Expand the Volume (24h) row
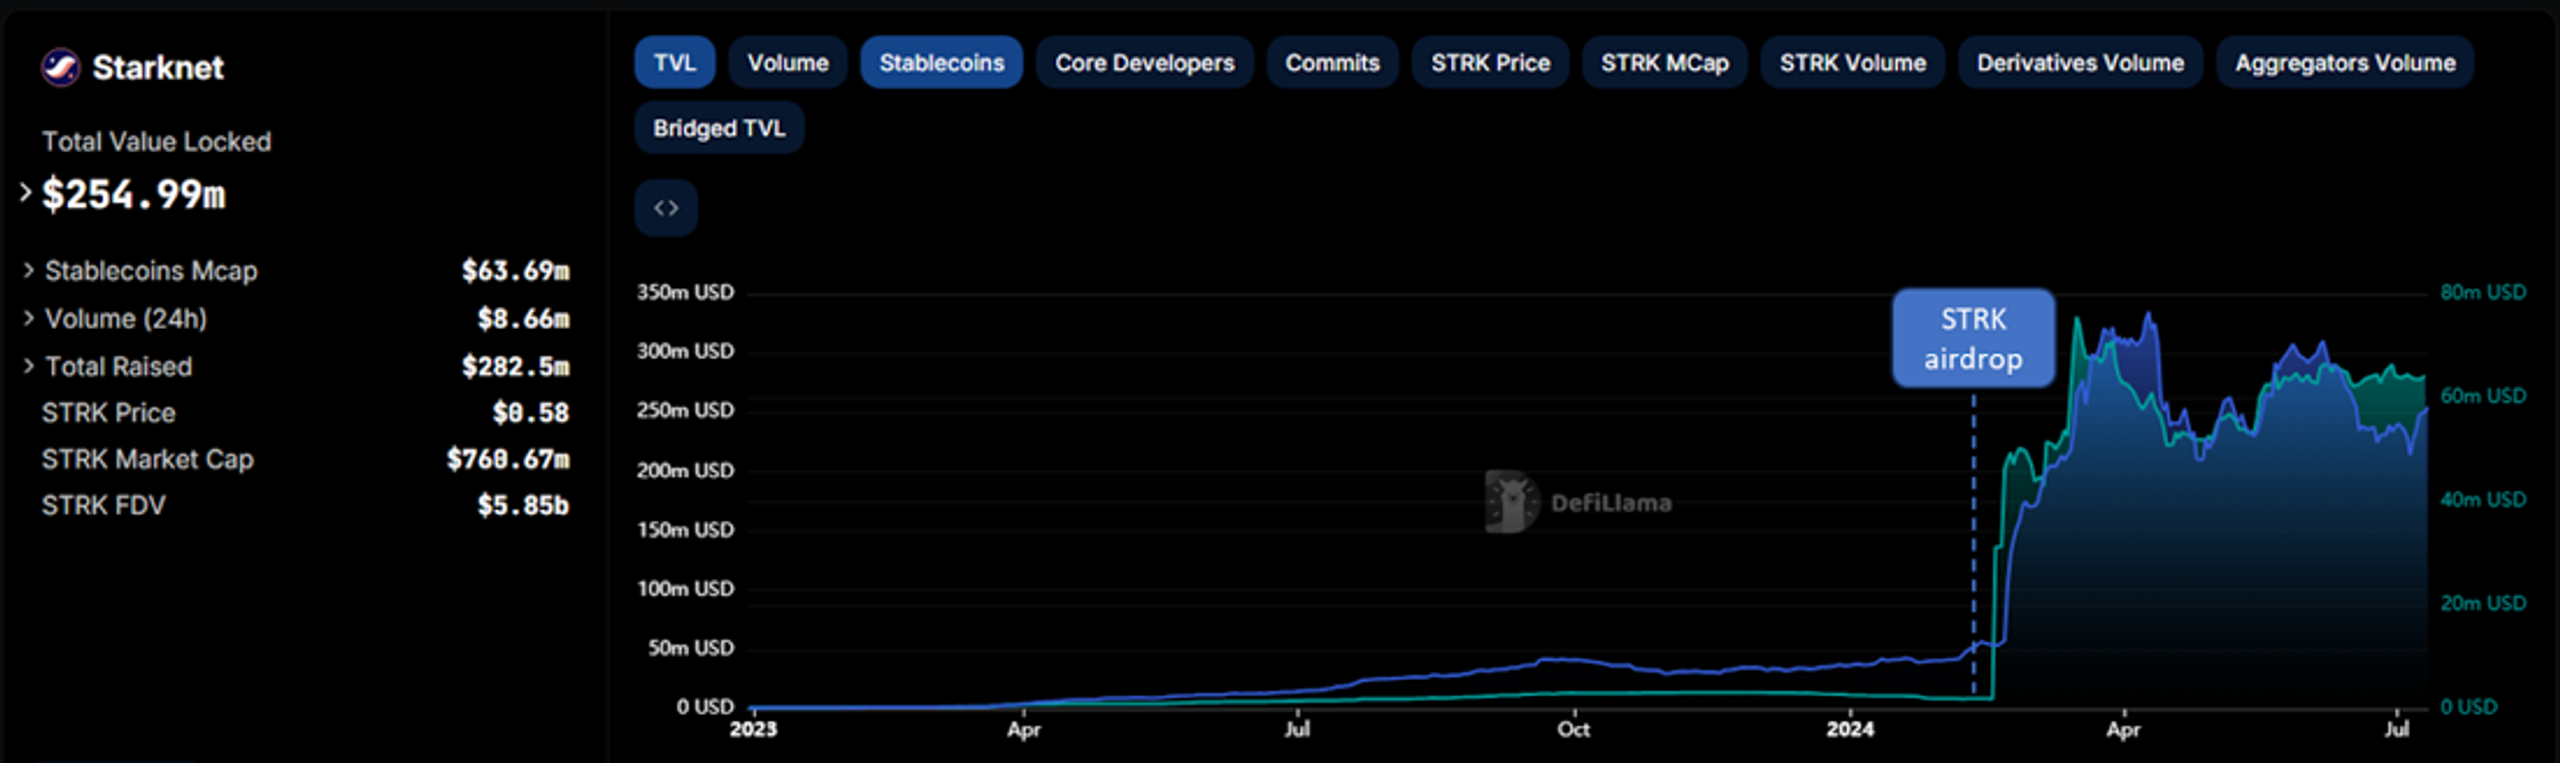 click(x=29, y=318)
